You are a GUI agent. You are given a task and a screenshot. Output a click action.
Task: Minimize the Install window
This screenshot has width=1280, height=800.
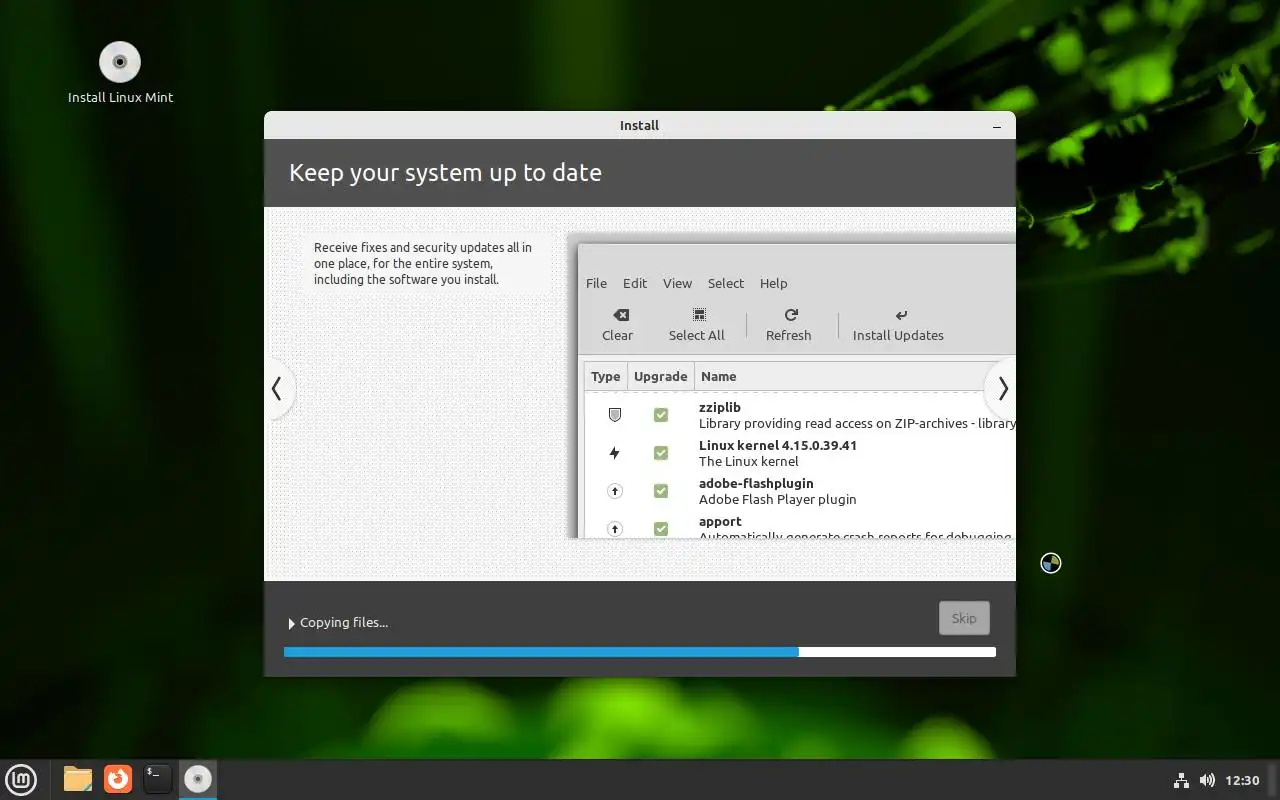click(996, 126)
